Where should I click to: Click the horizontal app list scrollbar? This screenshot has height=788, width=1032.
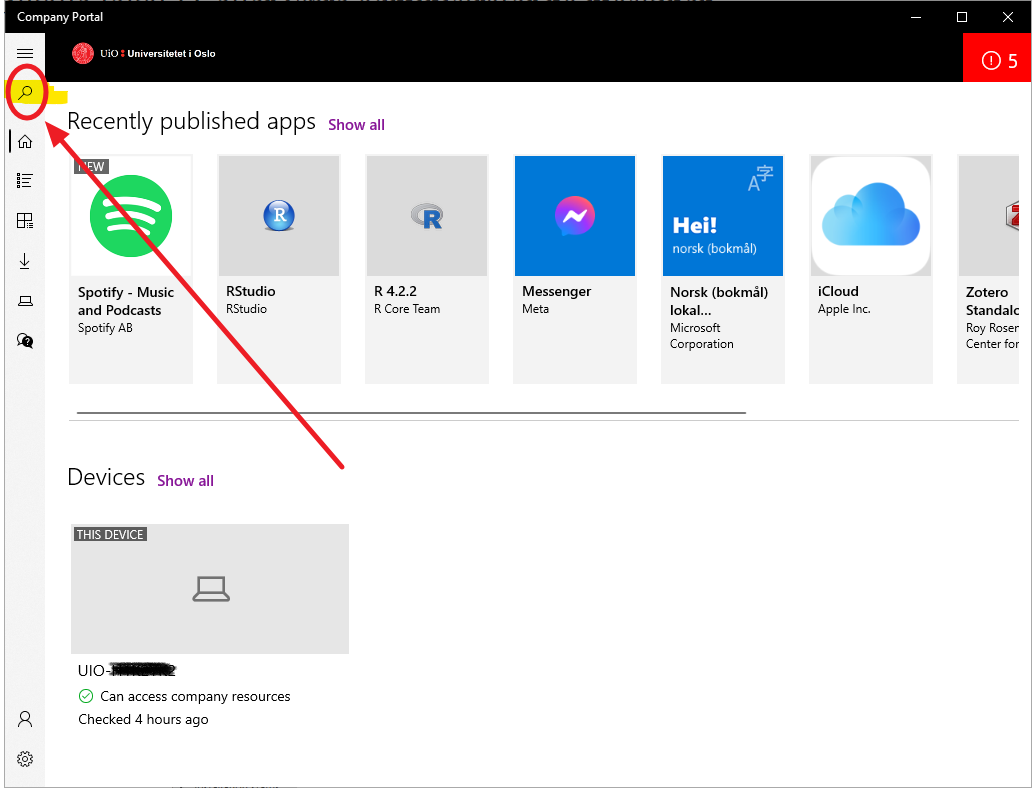click(x=411, y=413)
